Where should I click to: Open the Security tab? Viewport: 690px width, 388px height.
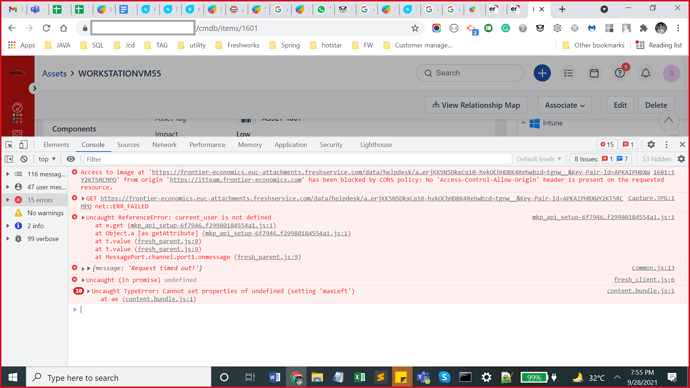pos(331,145)
